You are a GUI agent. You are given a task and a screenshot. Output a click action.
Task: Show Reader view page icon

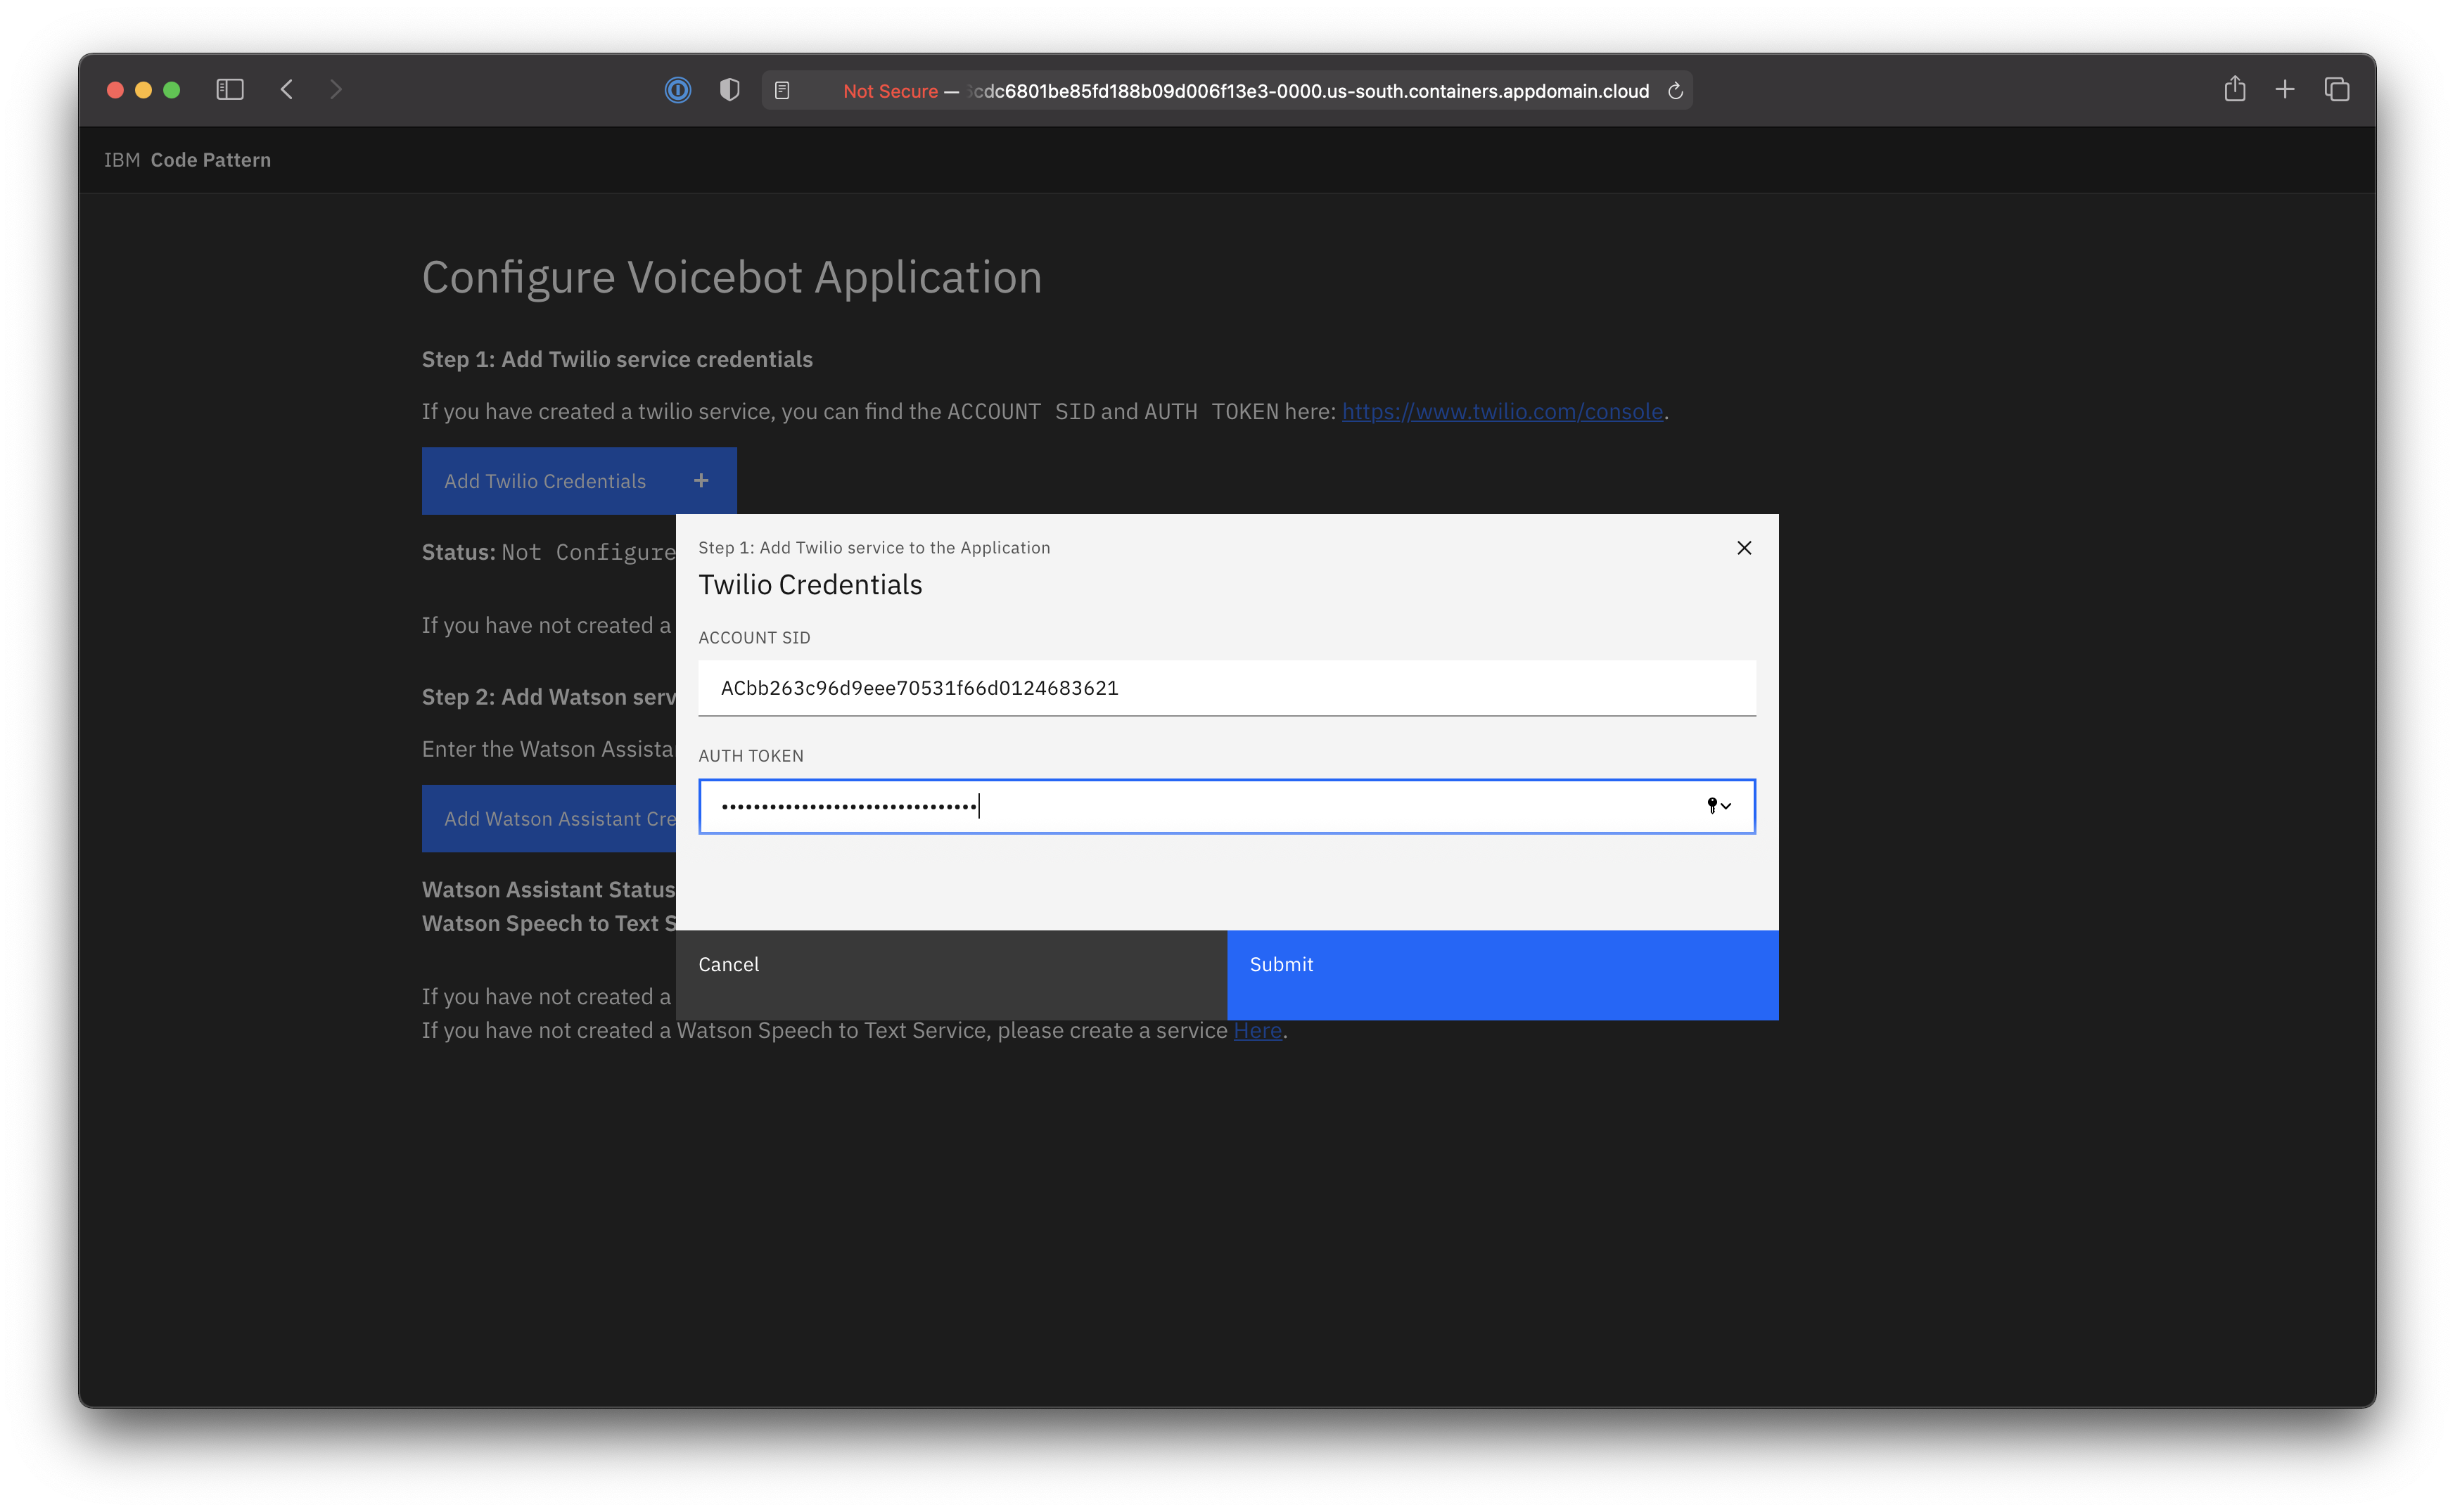[783, 91]
